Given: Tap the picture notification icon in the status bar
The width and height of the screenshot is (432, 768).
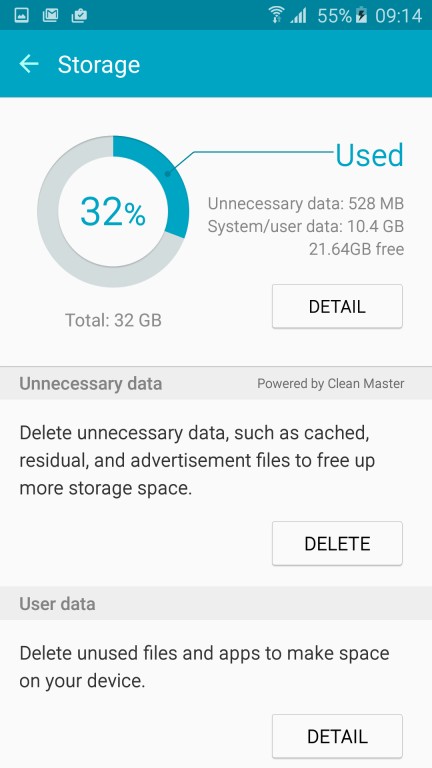Looking at the screenshot, I should 22,16.
